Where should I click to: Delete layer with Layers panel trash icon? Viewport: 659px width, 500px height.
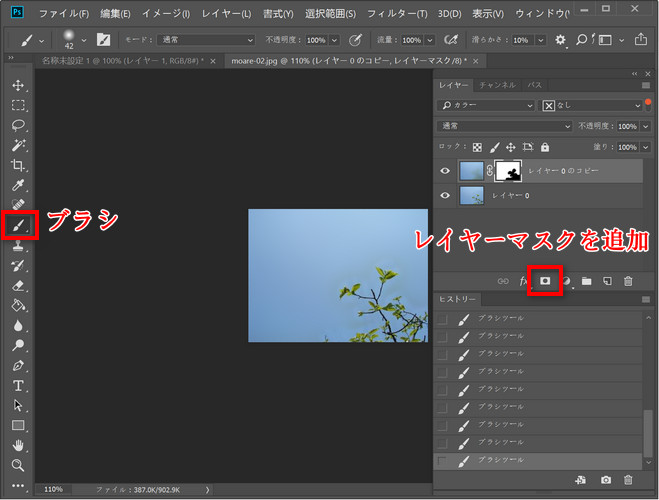[628, 281]
